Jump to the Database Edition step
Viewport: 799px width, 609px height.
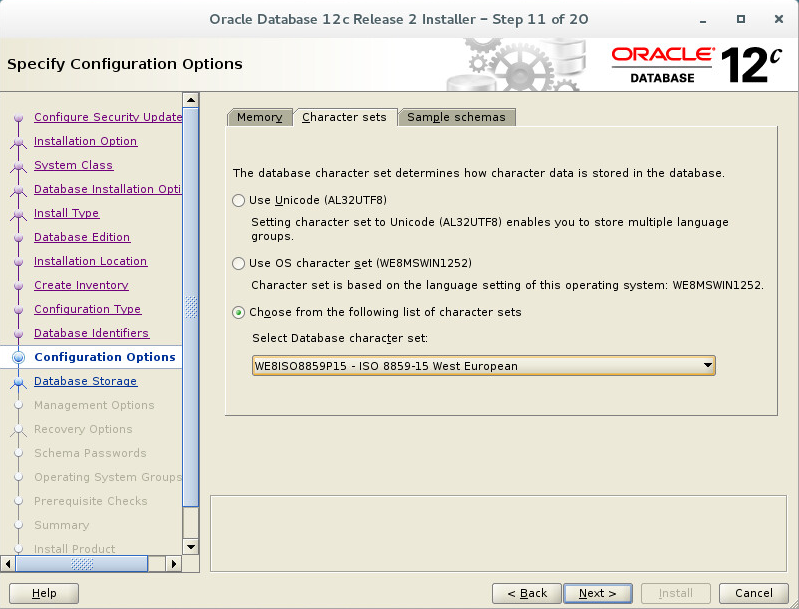82,237
